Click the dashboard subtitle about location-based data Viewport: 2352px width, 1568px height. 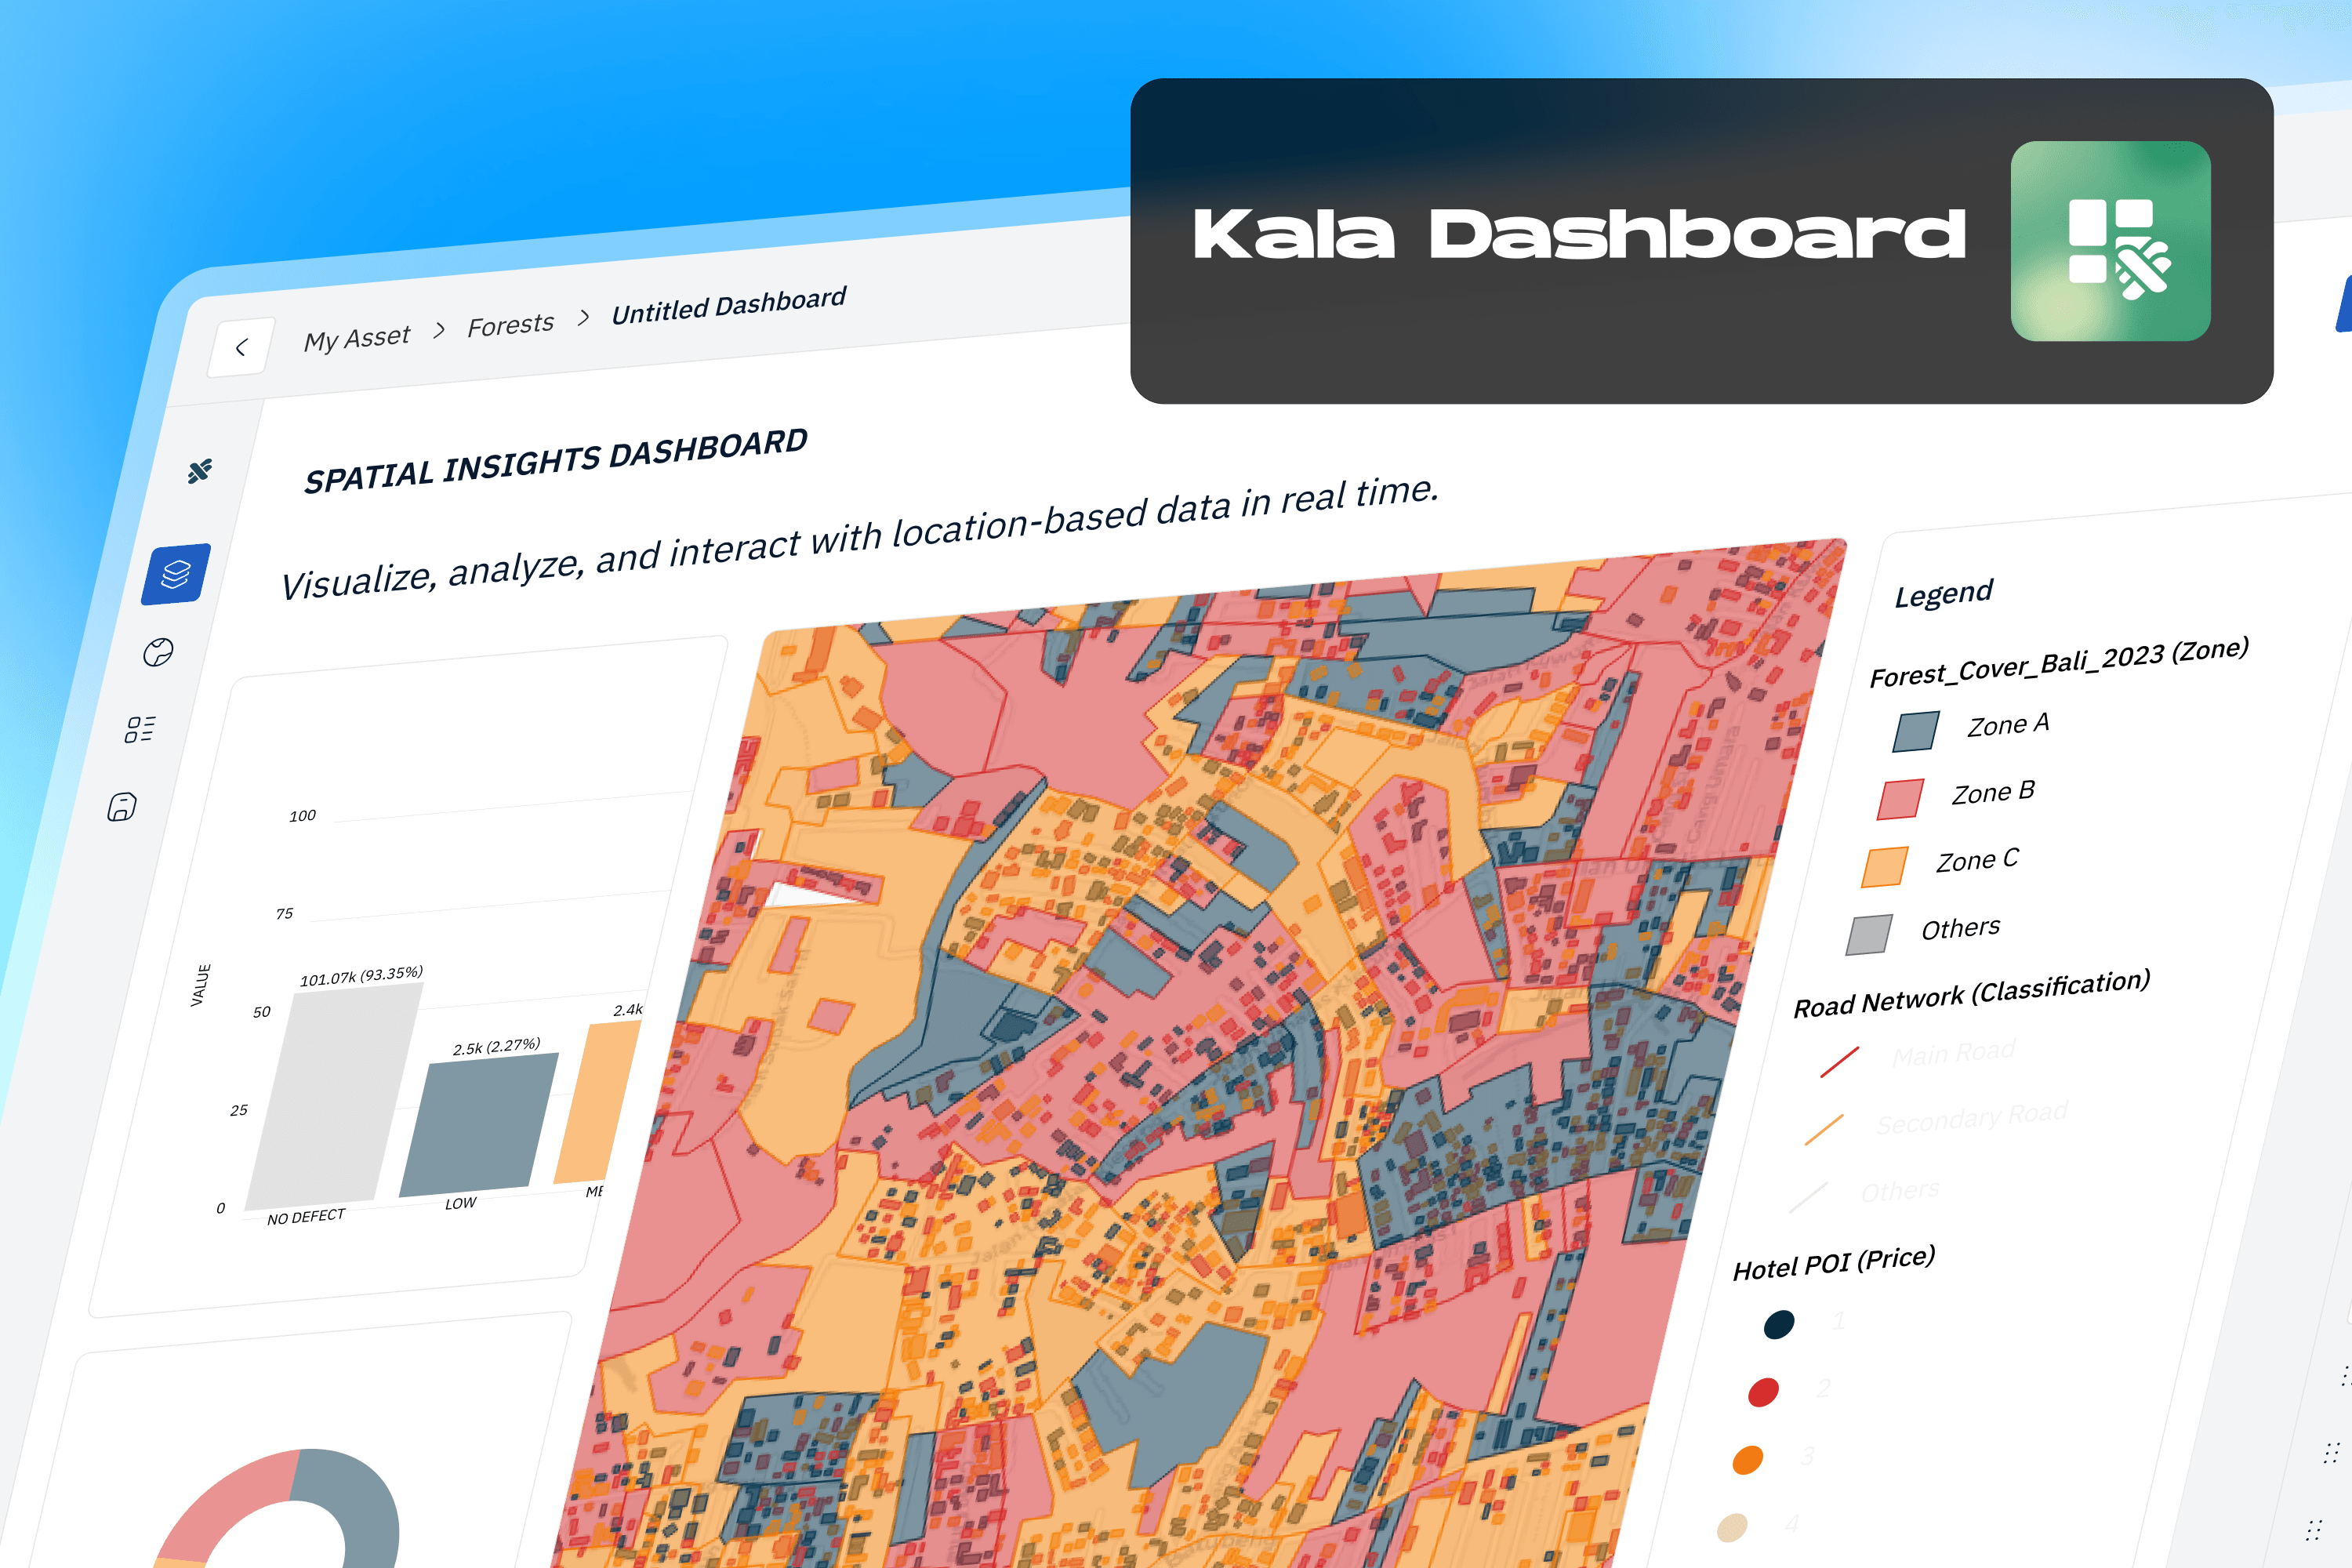859,538
